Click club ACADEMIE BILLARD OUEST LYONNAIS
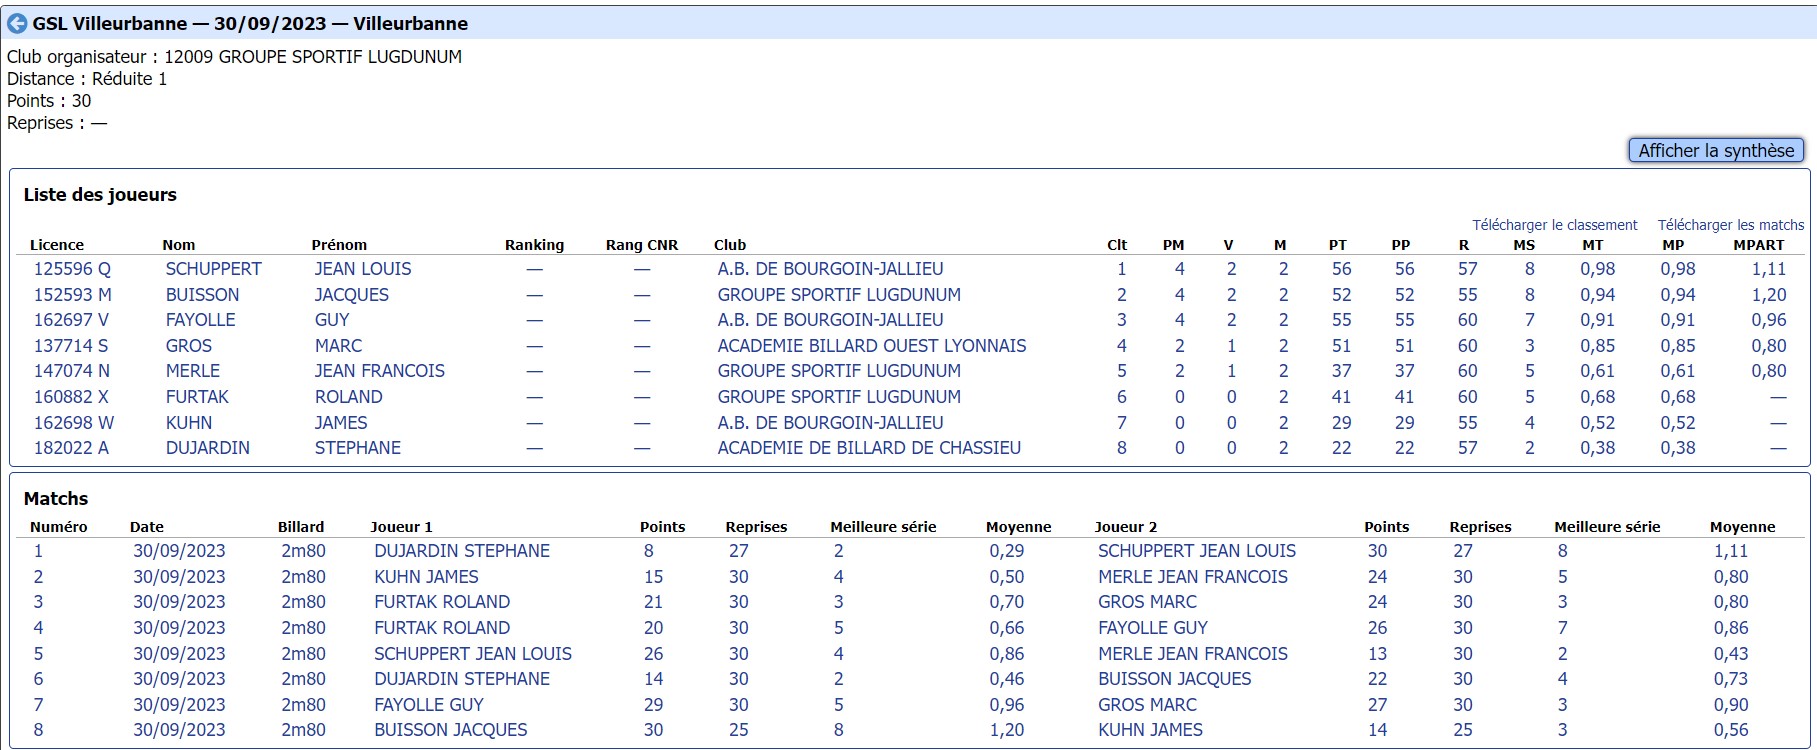 tap(872, 346)
